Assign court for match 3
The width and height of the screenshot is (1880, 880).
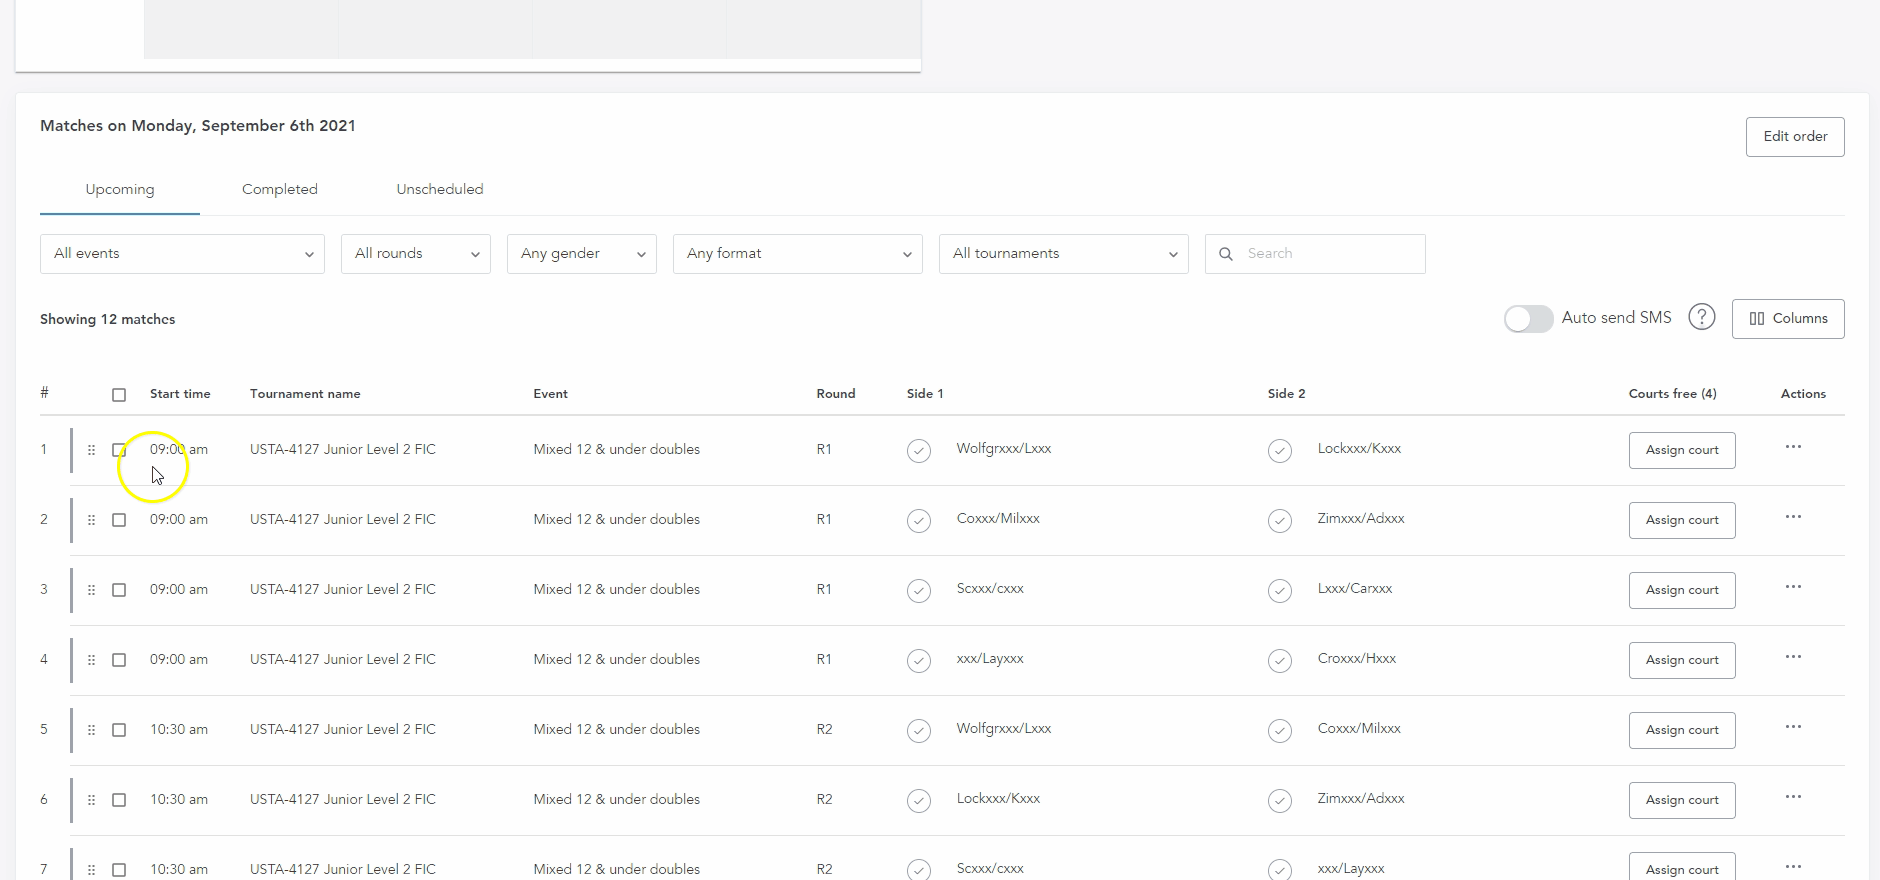[x=1682, y=590]
